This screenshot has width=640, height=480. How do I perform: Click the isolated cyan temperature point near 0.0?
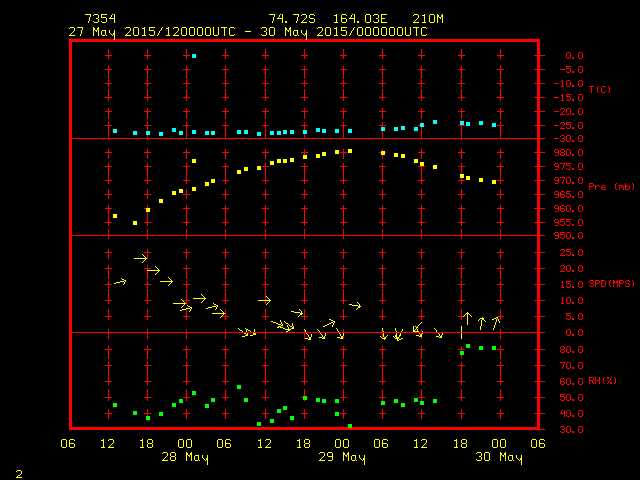point(194,56)
